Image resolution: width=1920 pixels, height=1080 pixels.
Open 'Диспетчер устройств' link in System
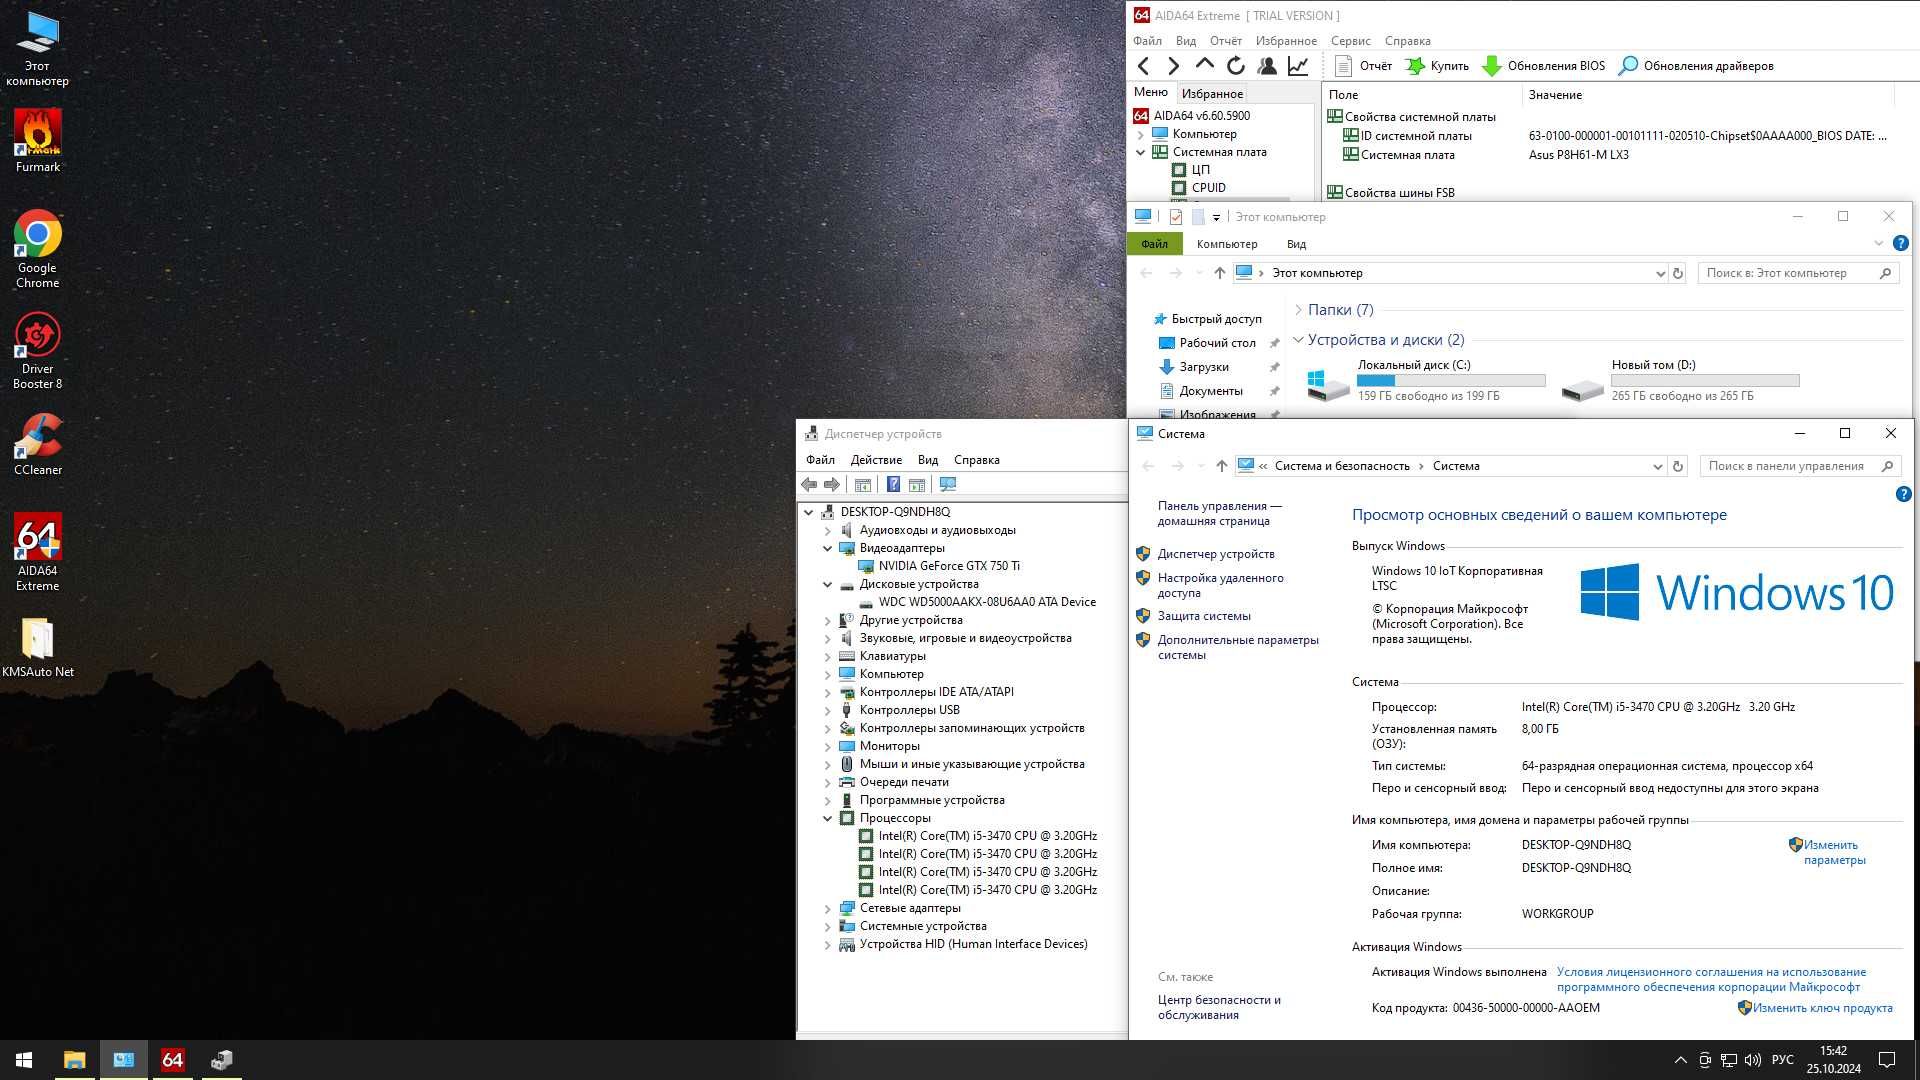coord(1216,554)
